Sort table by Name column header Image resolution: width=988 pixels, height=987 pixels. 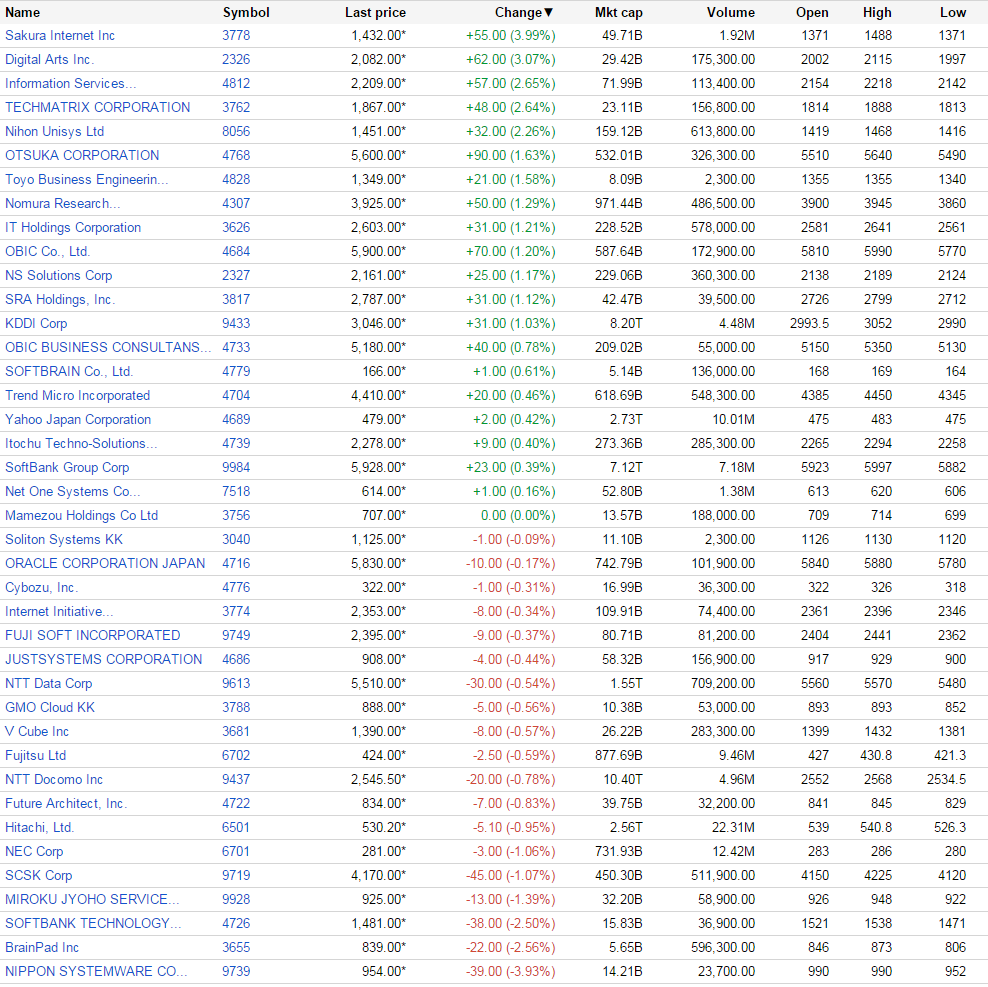click(23, 13)
